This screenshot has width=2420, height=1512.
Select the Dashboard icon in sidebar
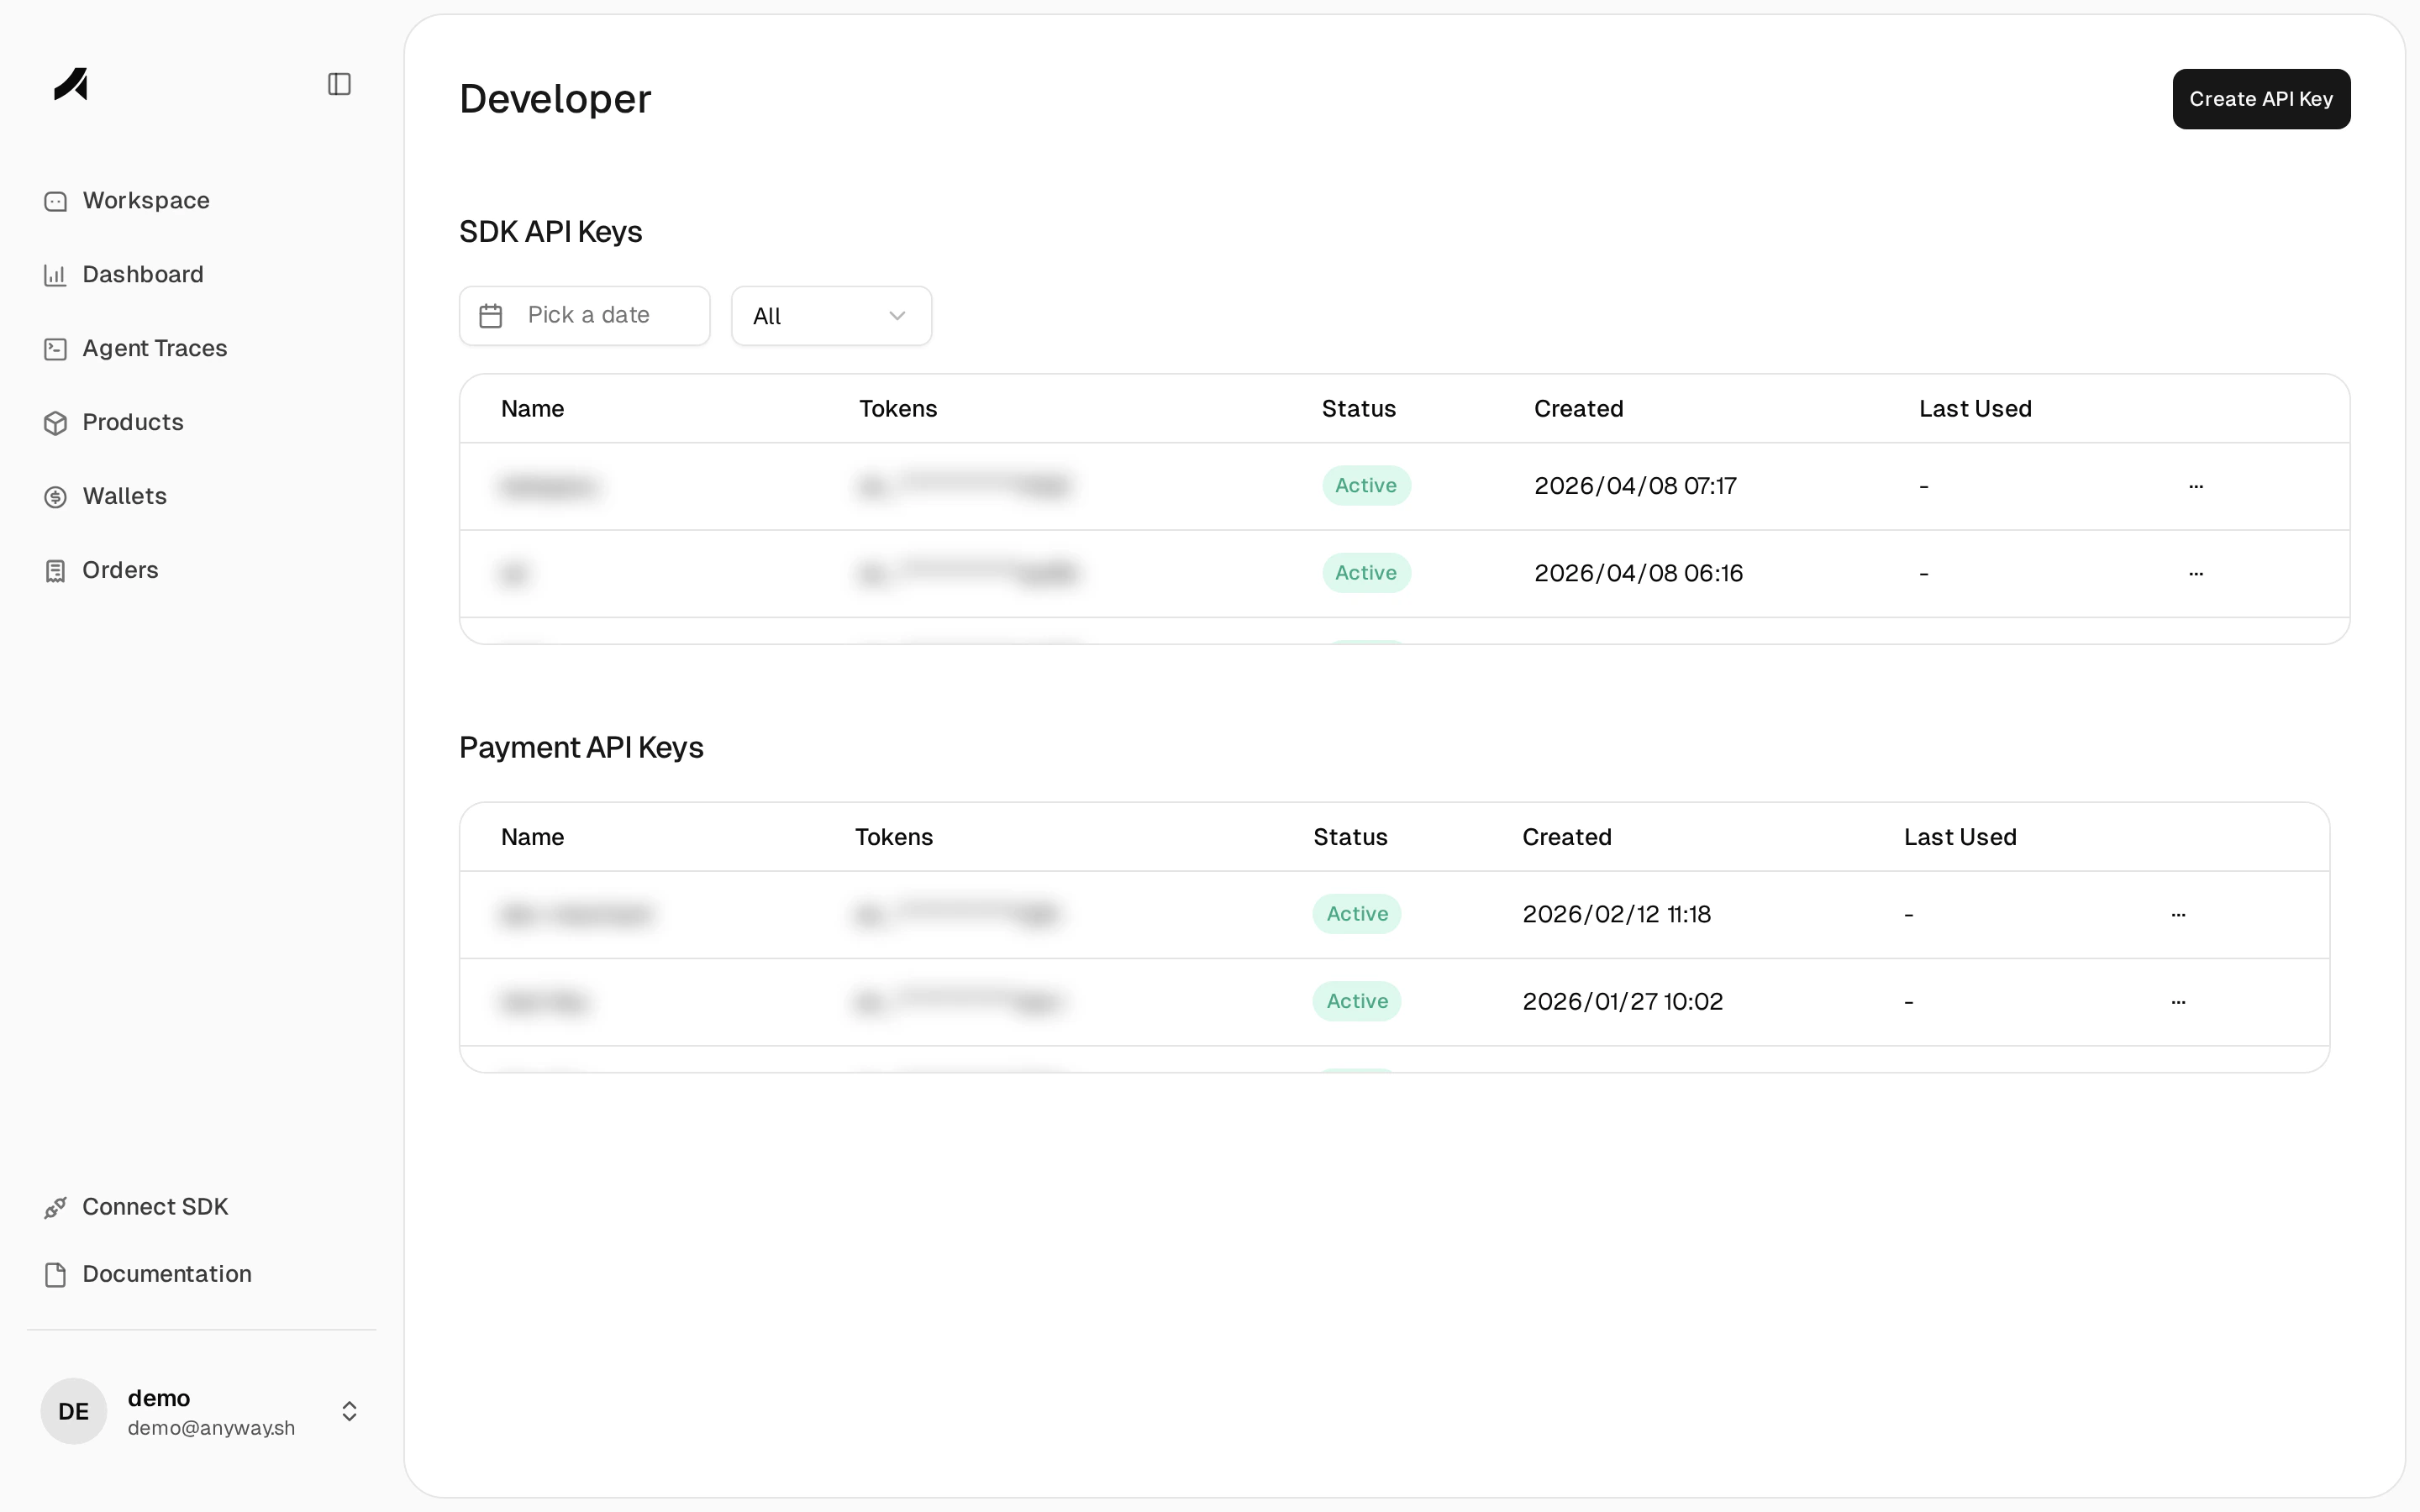(56, 274)
